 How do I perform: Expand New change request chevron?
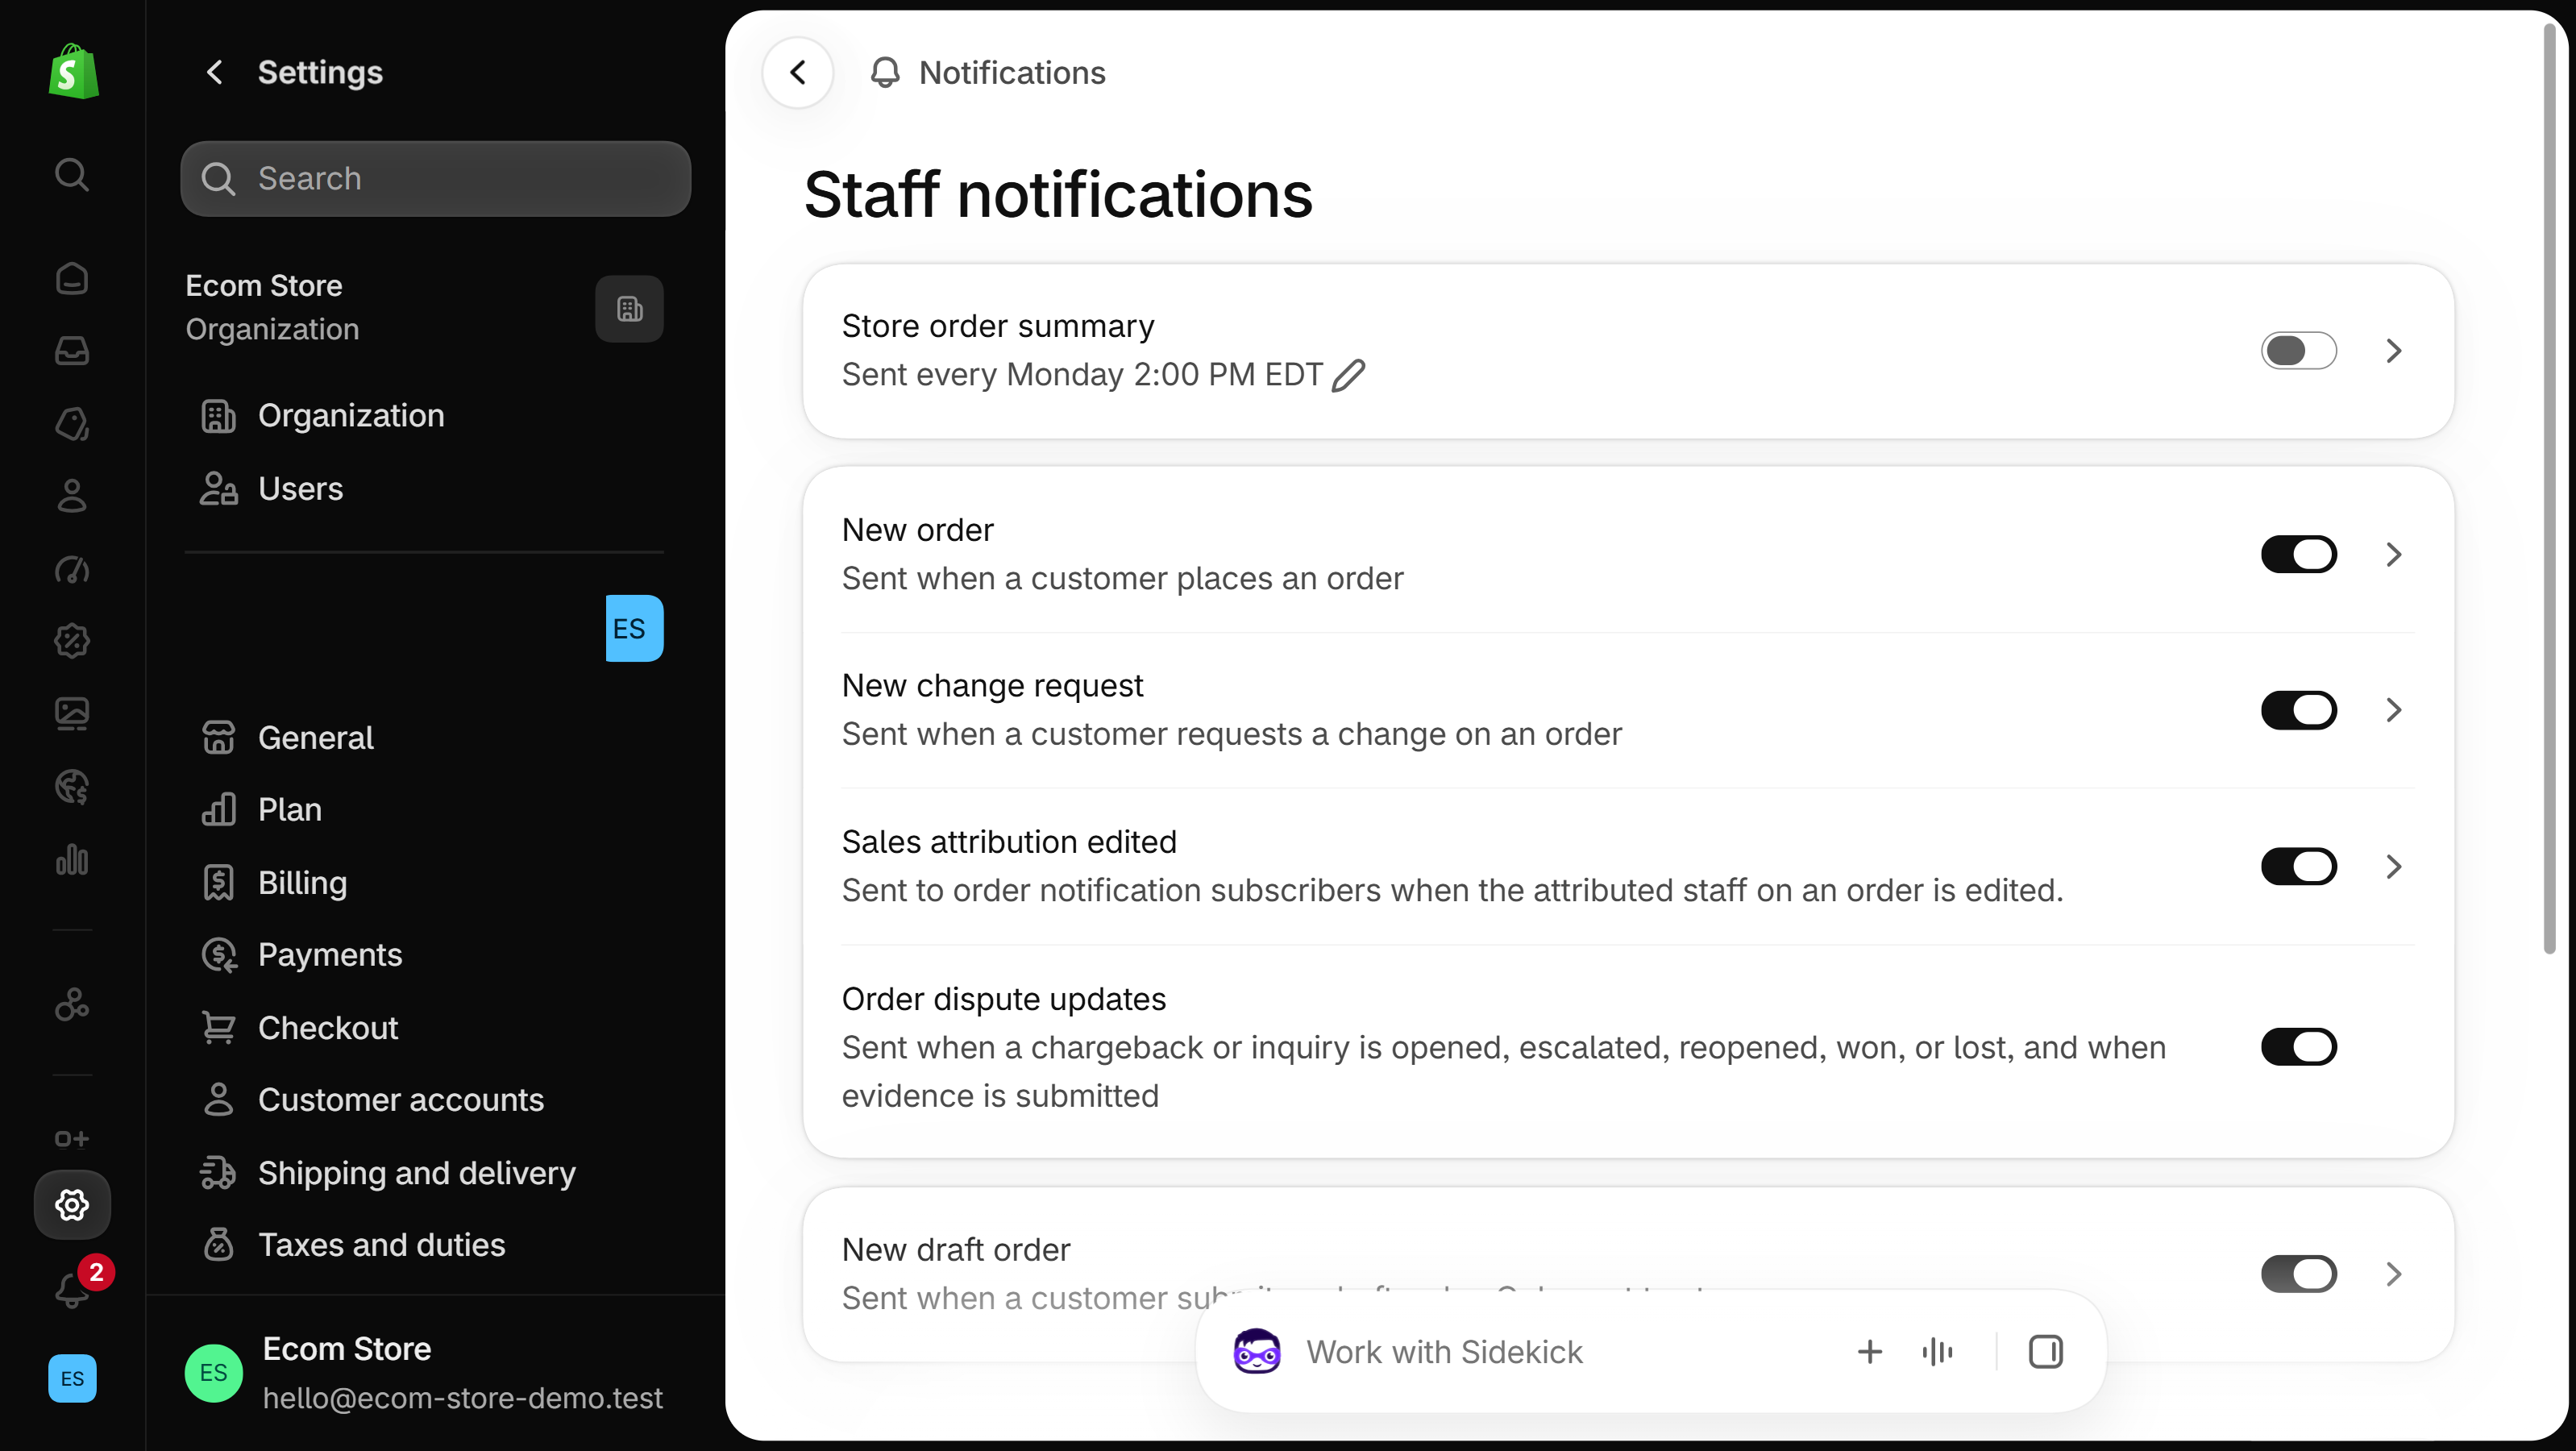point(2393,711)
